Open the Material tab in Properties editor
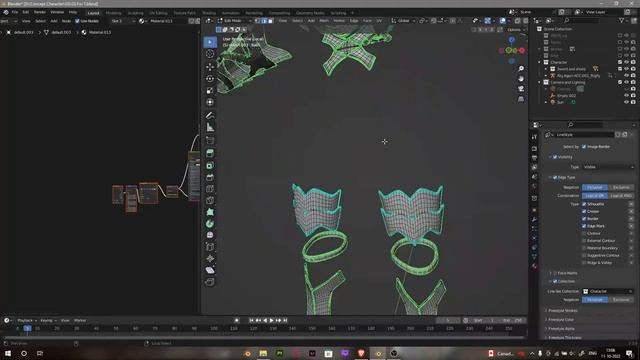Viewport: 640px width, 360px height. (534, 266)
